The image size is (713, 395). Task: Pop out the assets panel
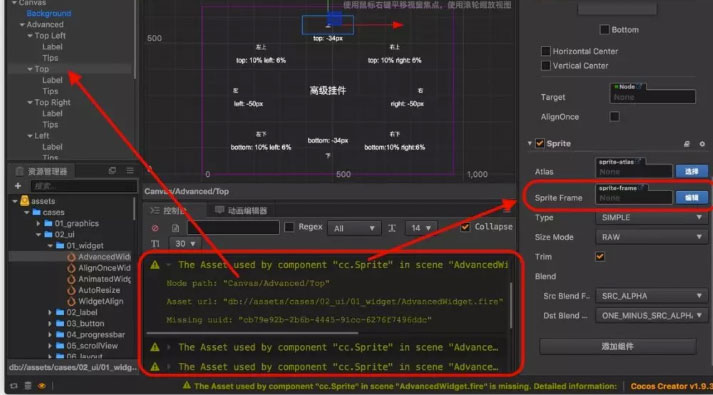pos(112,170)
